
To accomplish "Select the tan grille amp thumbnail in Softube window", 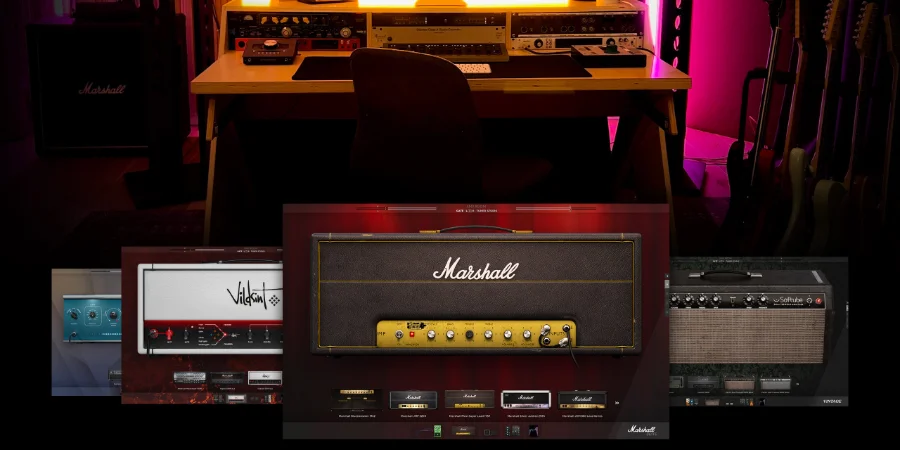I will (739, 385).
